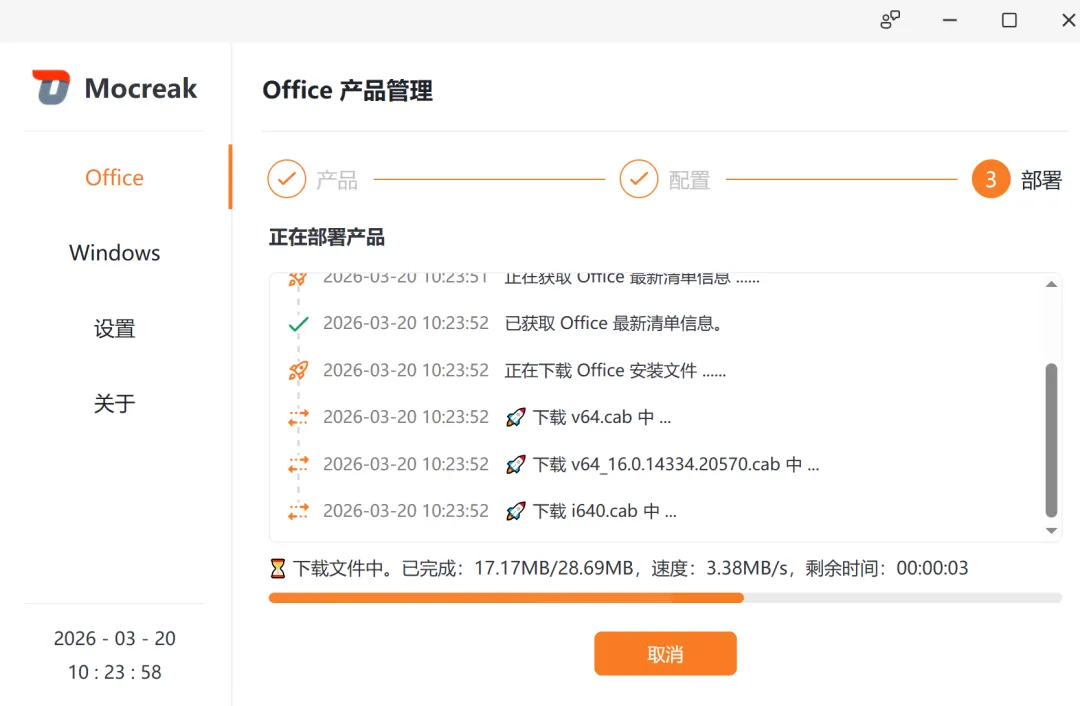Click the 下载 i640.cab 中 log text
This screenshot has width=1080, height=706.
tap(605, 511)
